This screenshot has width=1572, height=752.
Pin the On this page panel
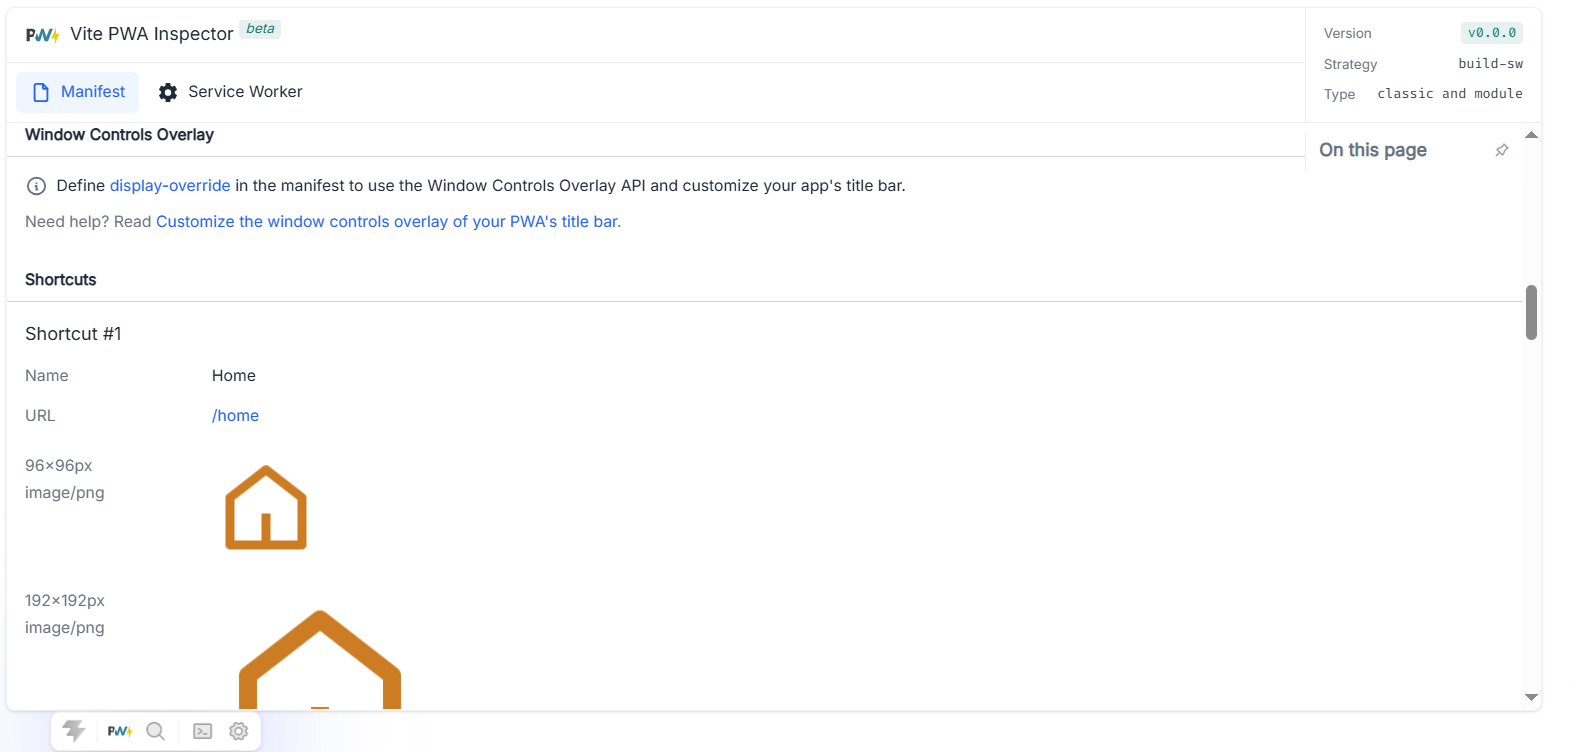tap(1501, 150)
